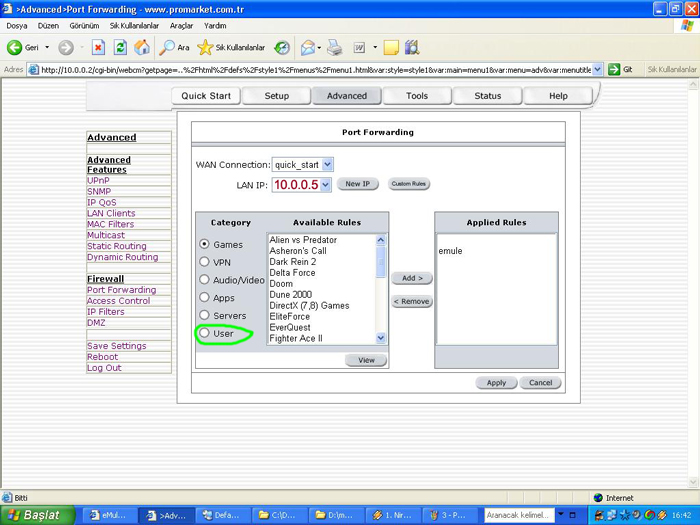Select the Apps category radio button

(x=204, y=297)
